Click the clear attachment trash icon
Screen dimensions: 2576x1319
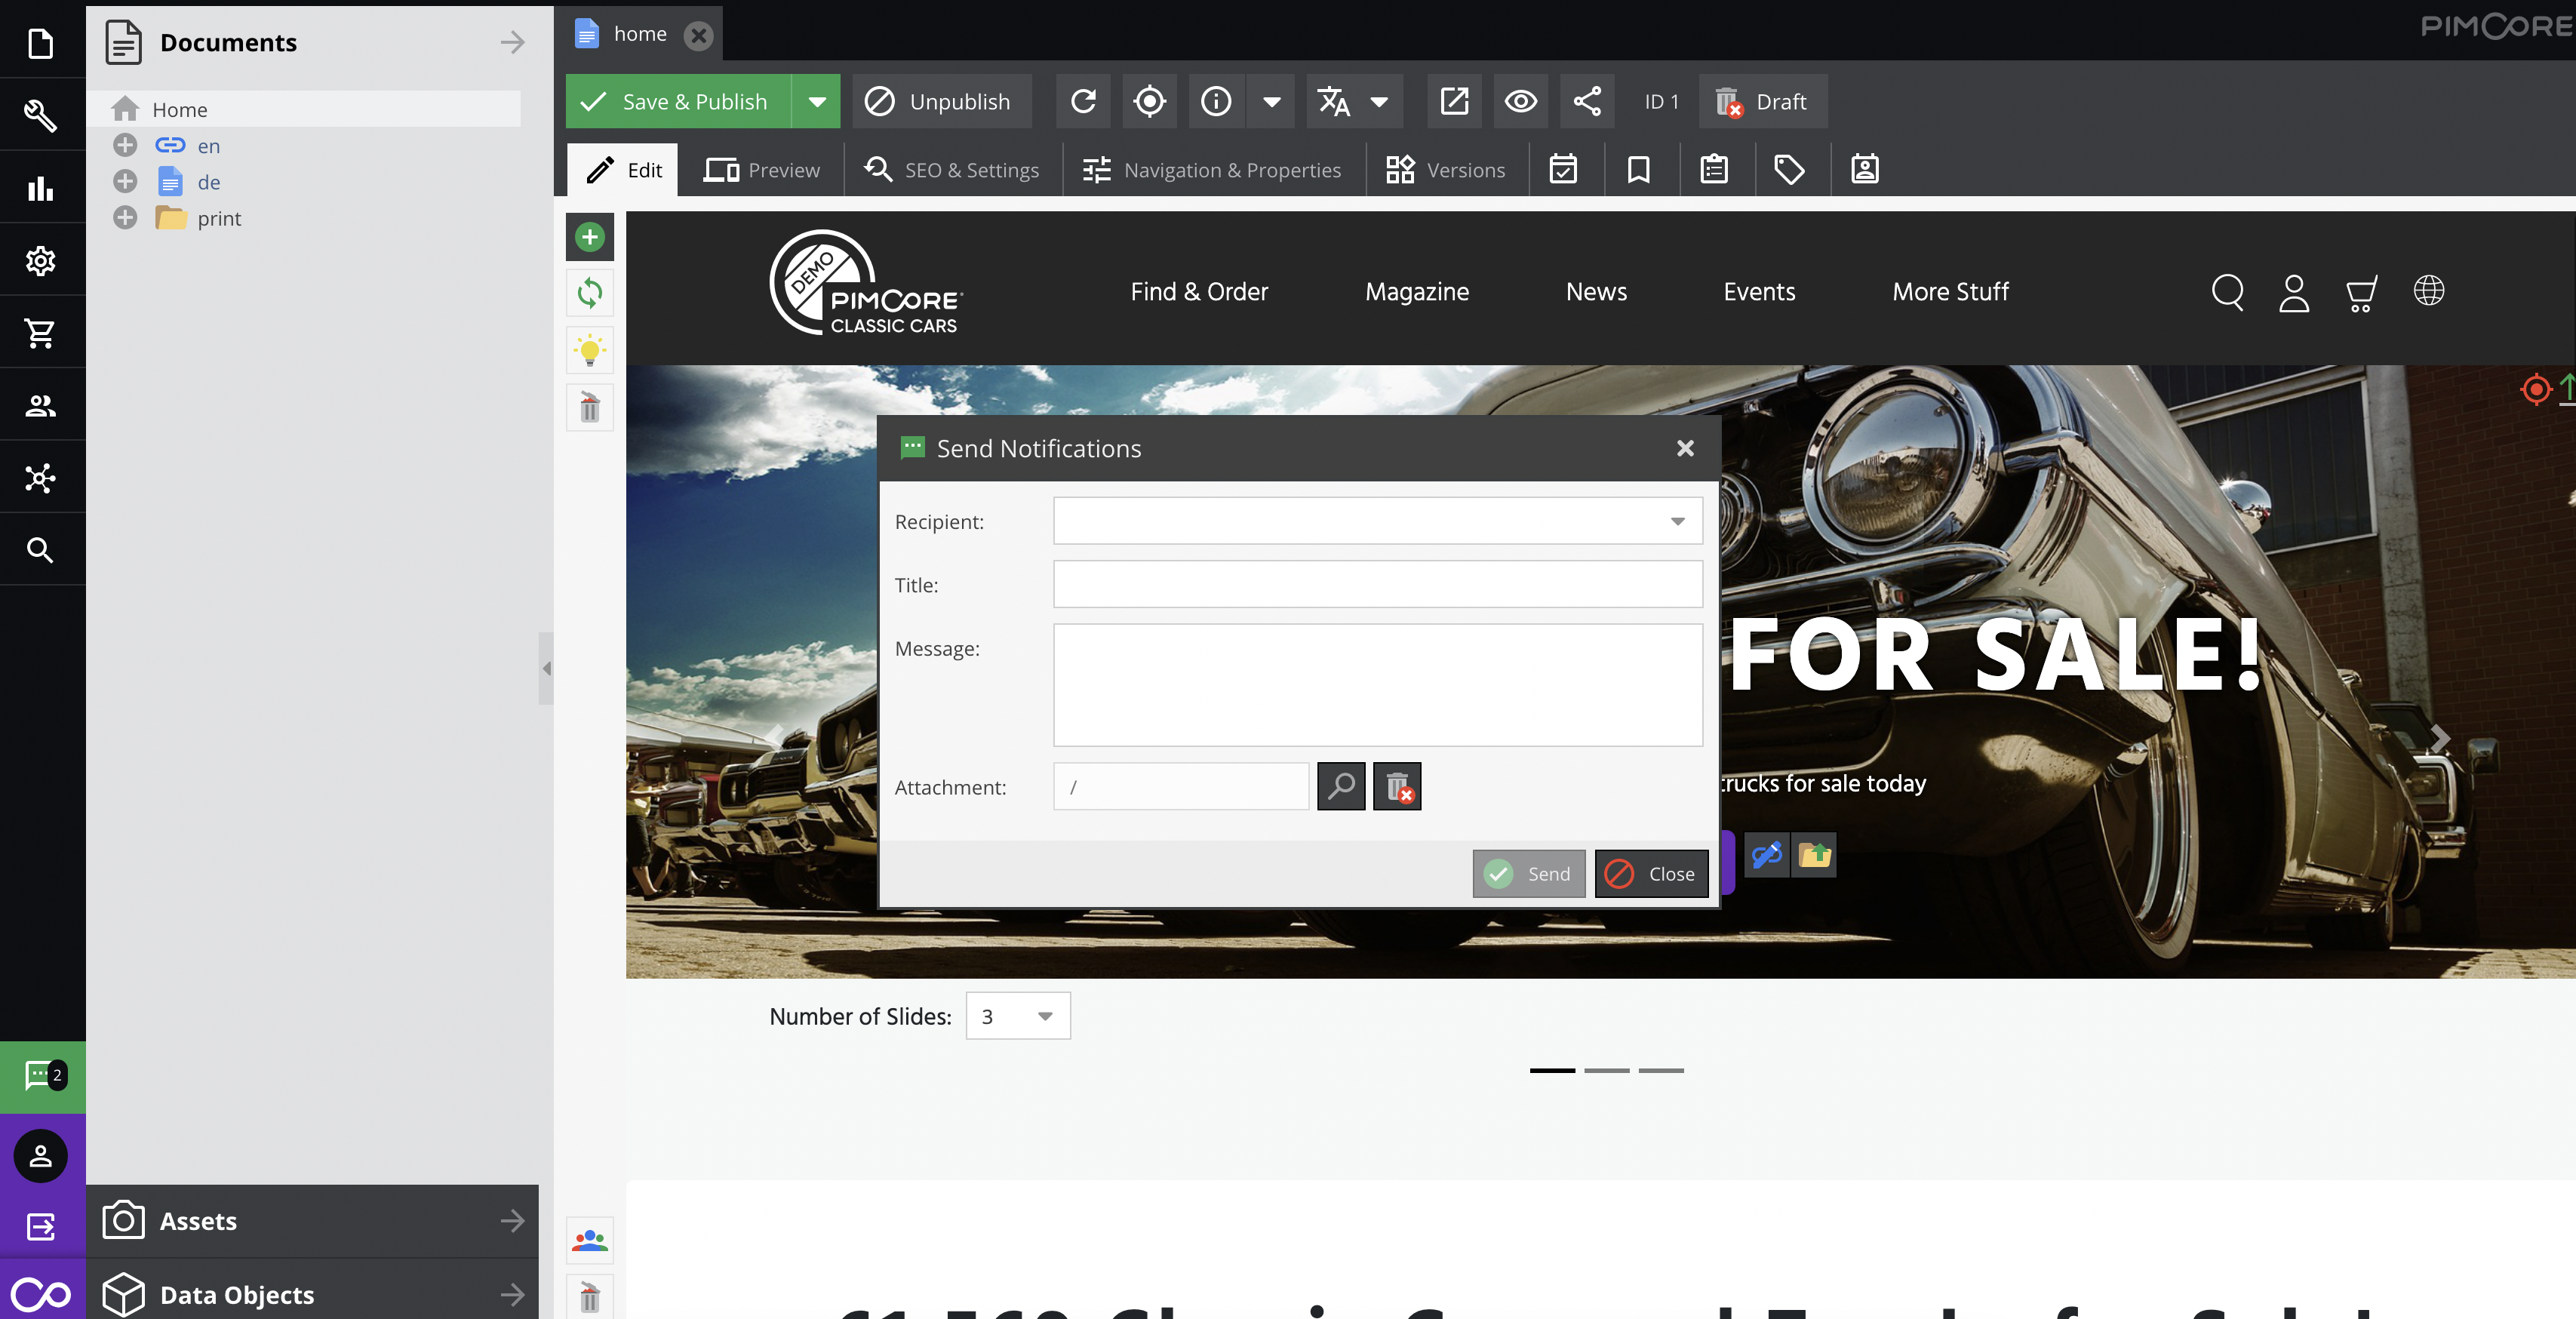pyautogui.click(x=1397, y=786)
